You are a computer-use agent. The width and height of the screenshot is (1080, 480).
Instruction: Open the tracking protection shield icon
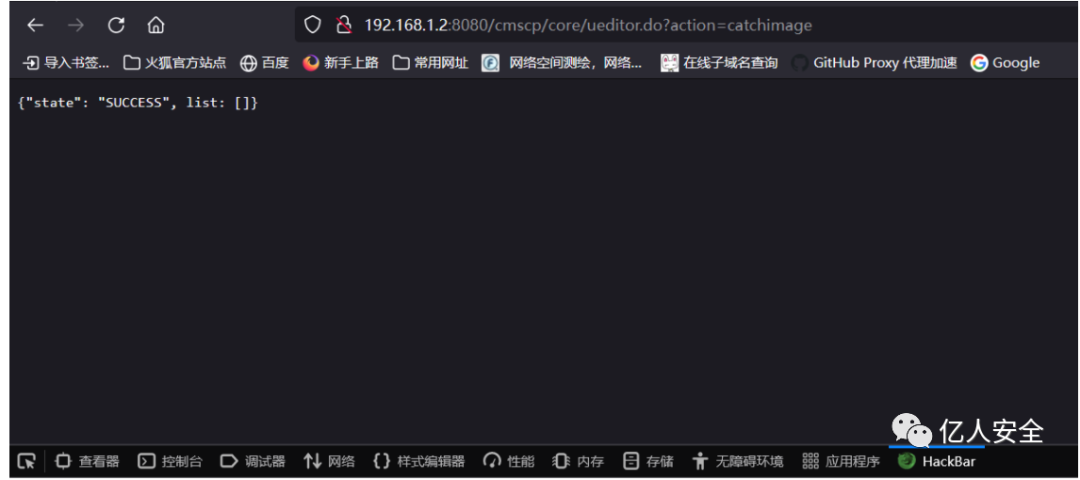(313, 25)
